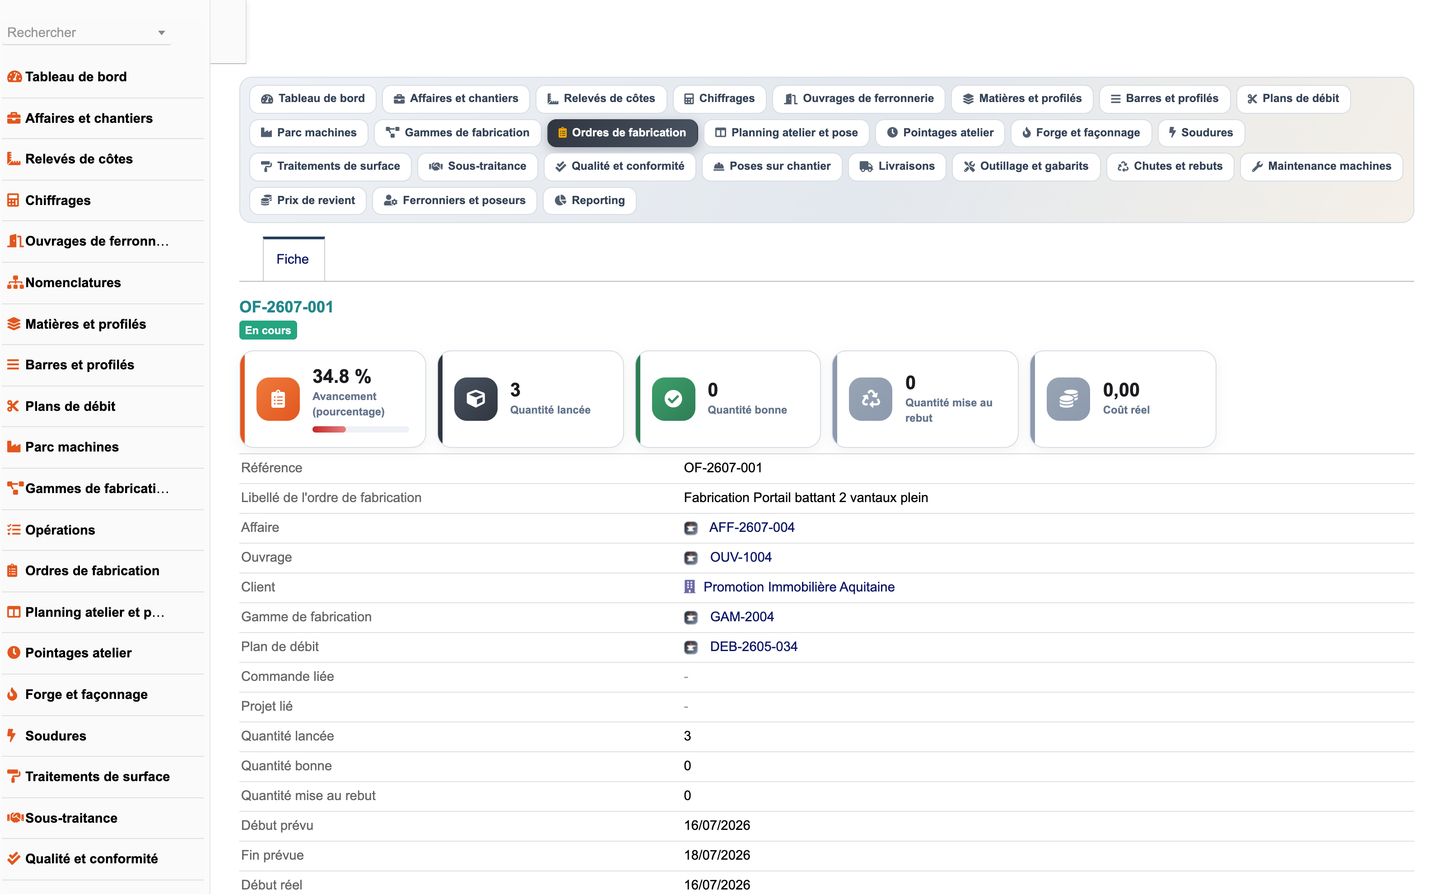Open the Promotion Immobilière Aquitaine client link
Screen dimensions: 1445x894
click(799, 588)
